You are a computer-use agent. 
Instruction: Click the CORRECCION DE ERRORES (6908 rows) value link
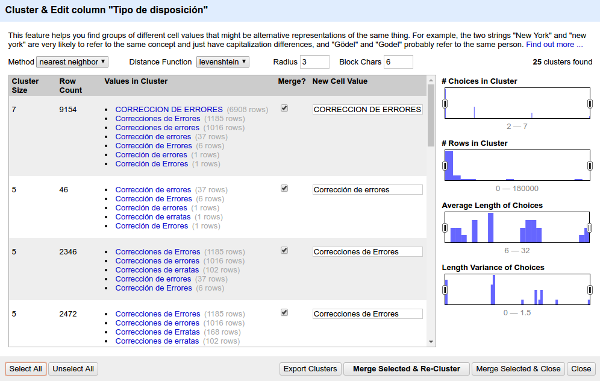[x=169, y=109]
